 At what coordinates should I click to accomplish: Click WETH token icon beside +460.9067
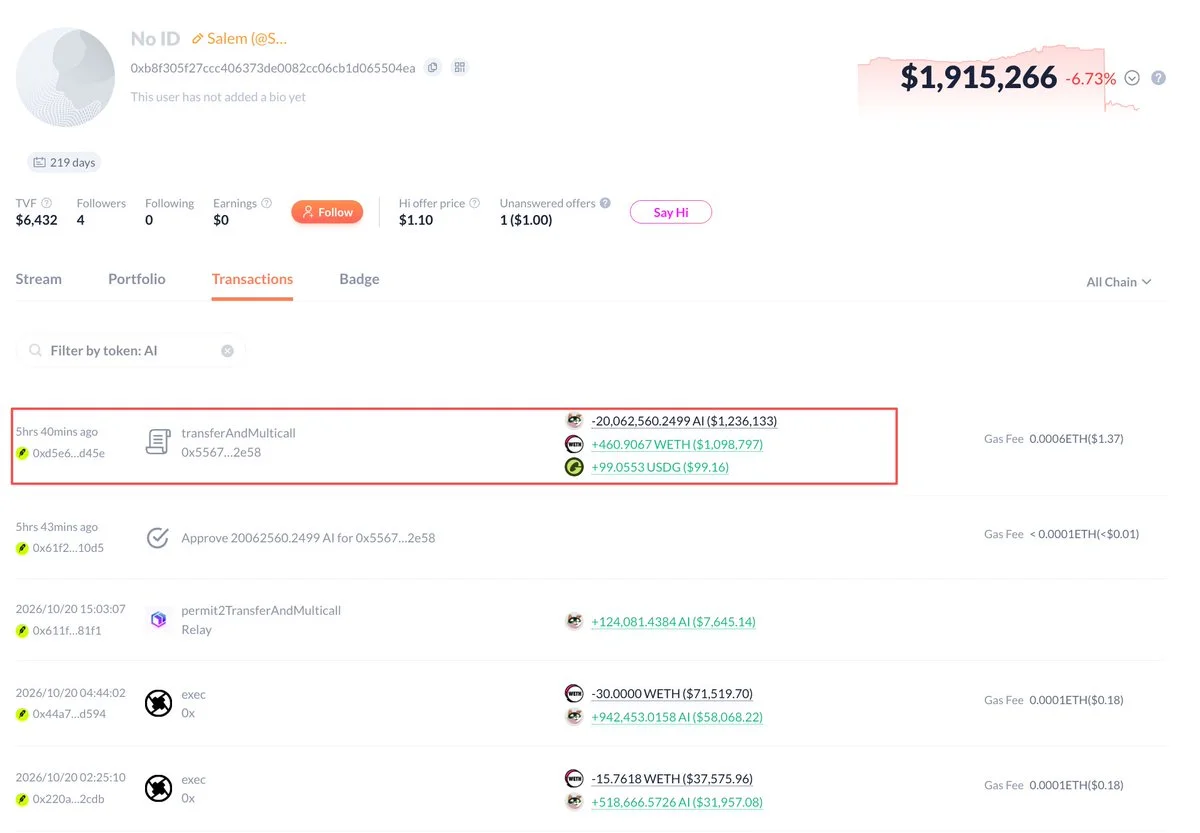point(574,444)
